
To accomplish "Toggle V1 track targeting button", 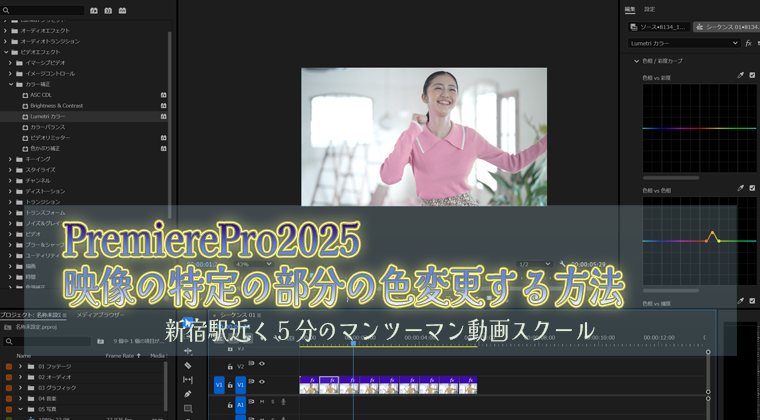I will click(x=240, y=385).
